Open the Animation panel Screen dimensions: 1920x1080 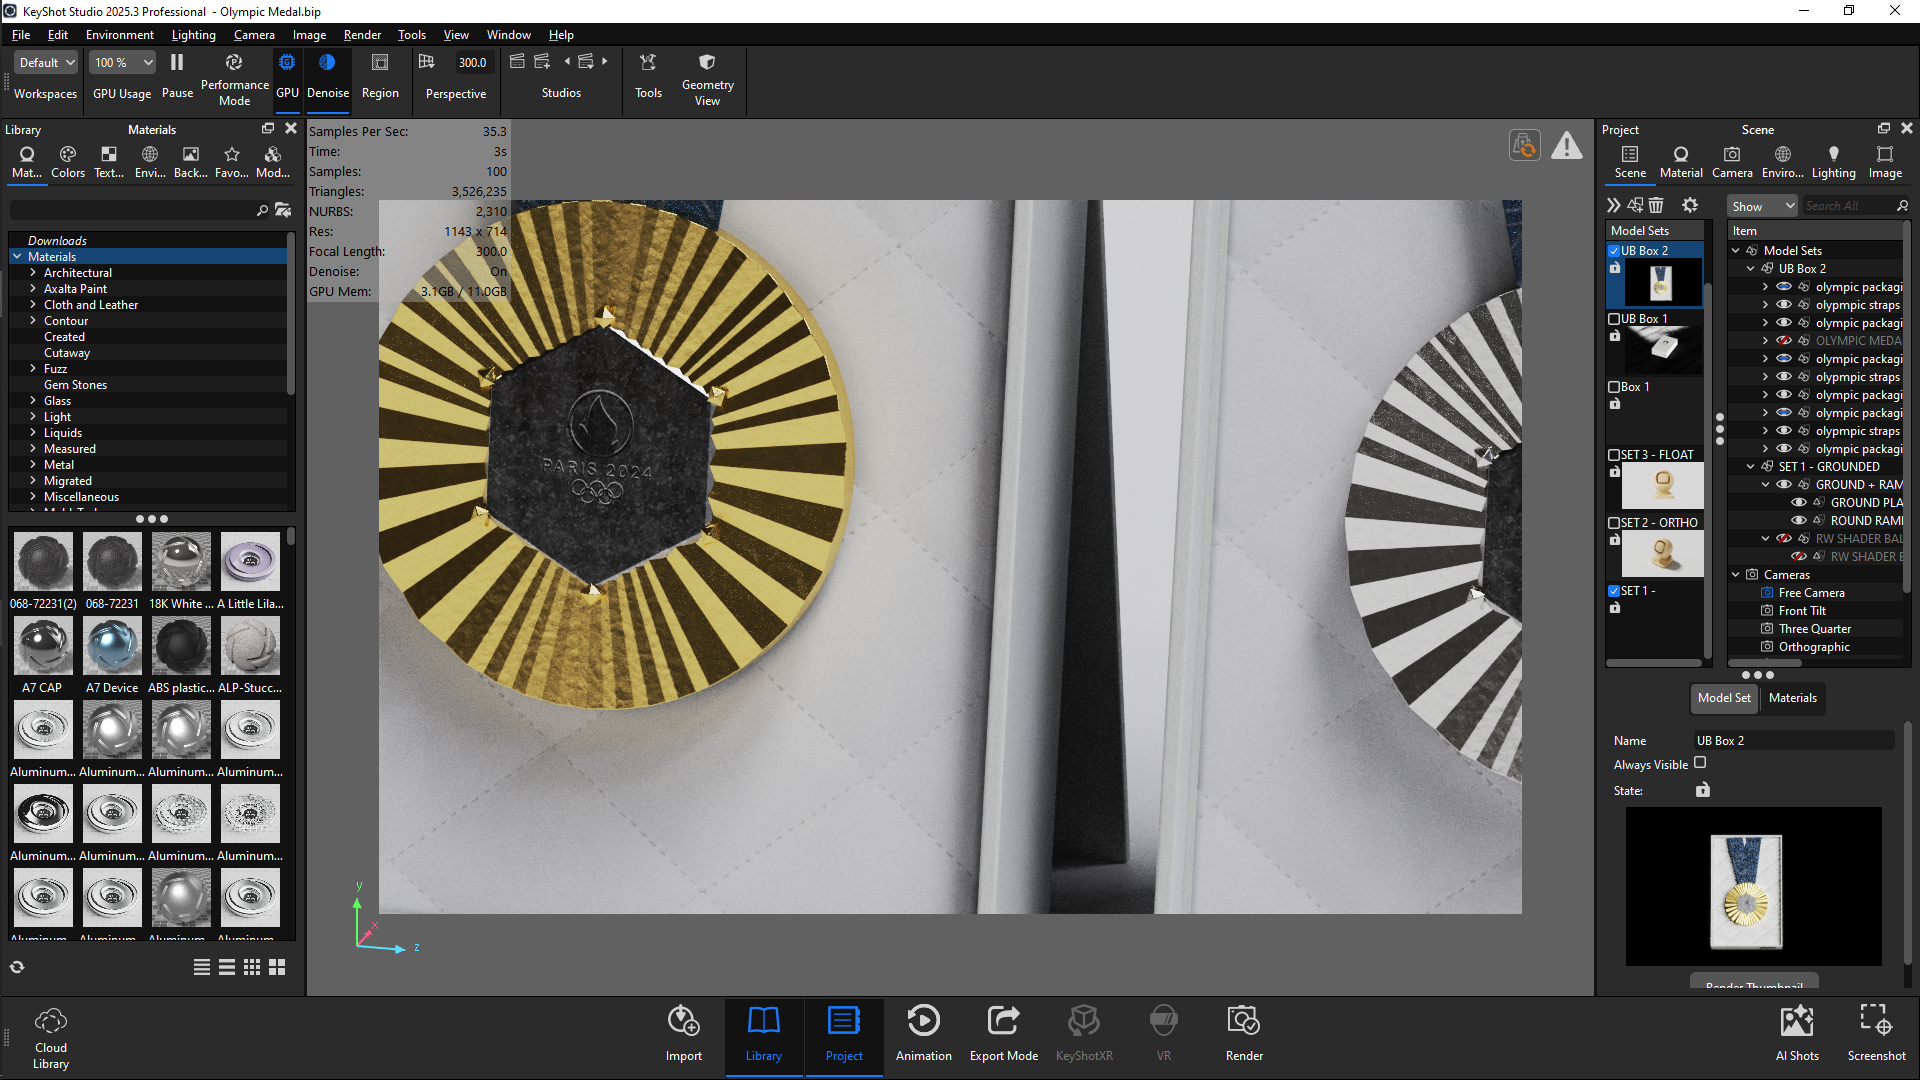coord(923,1032)
